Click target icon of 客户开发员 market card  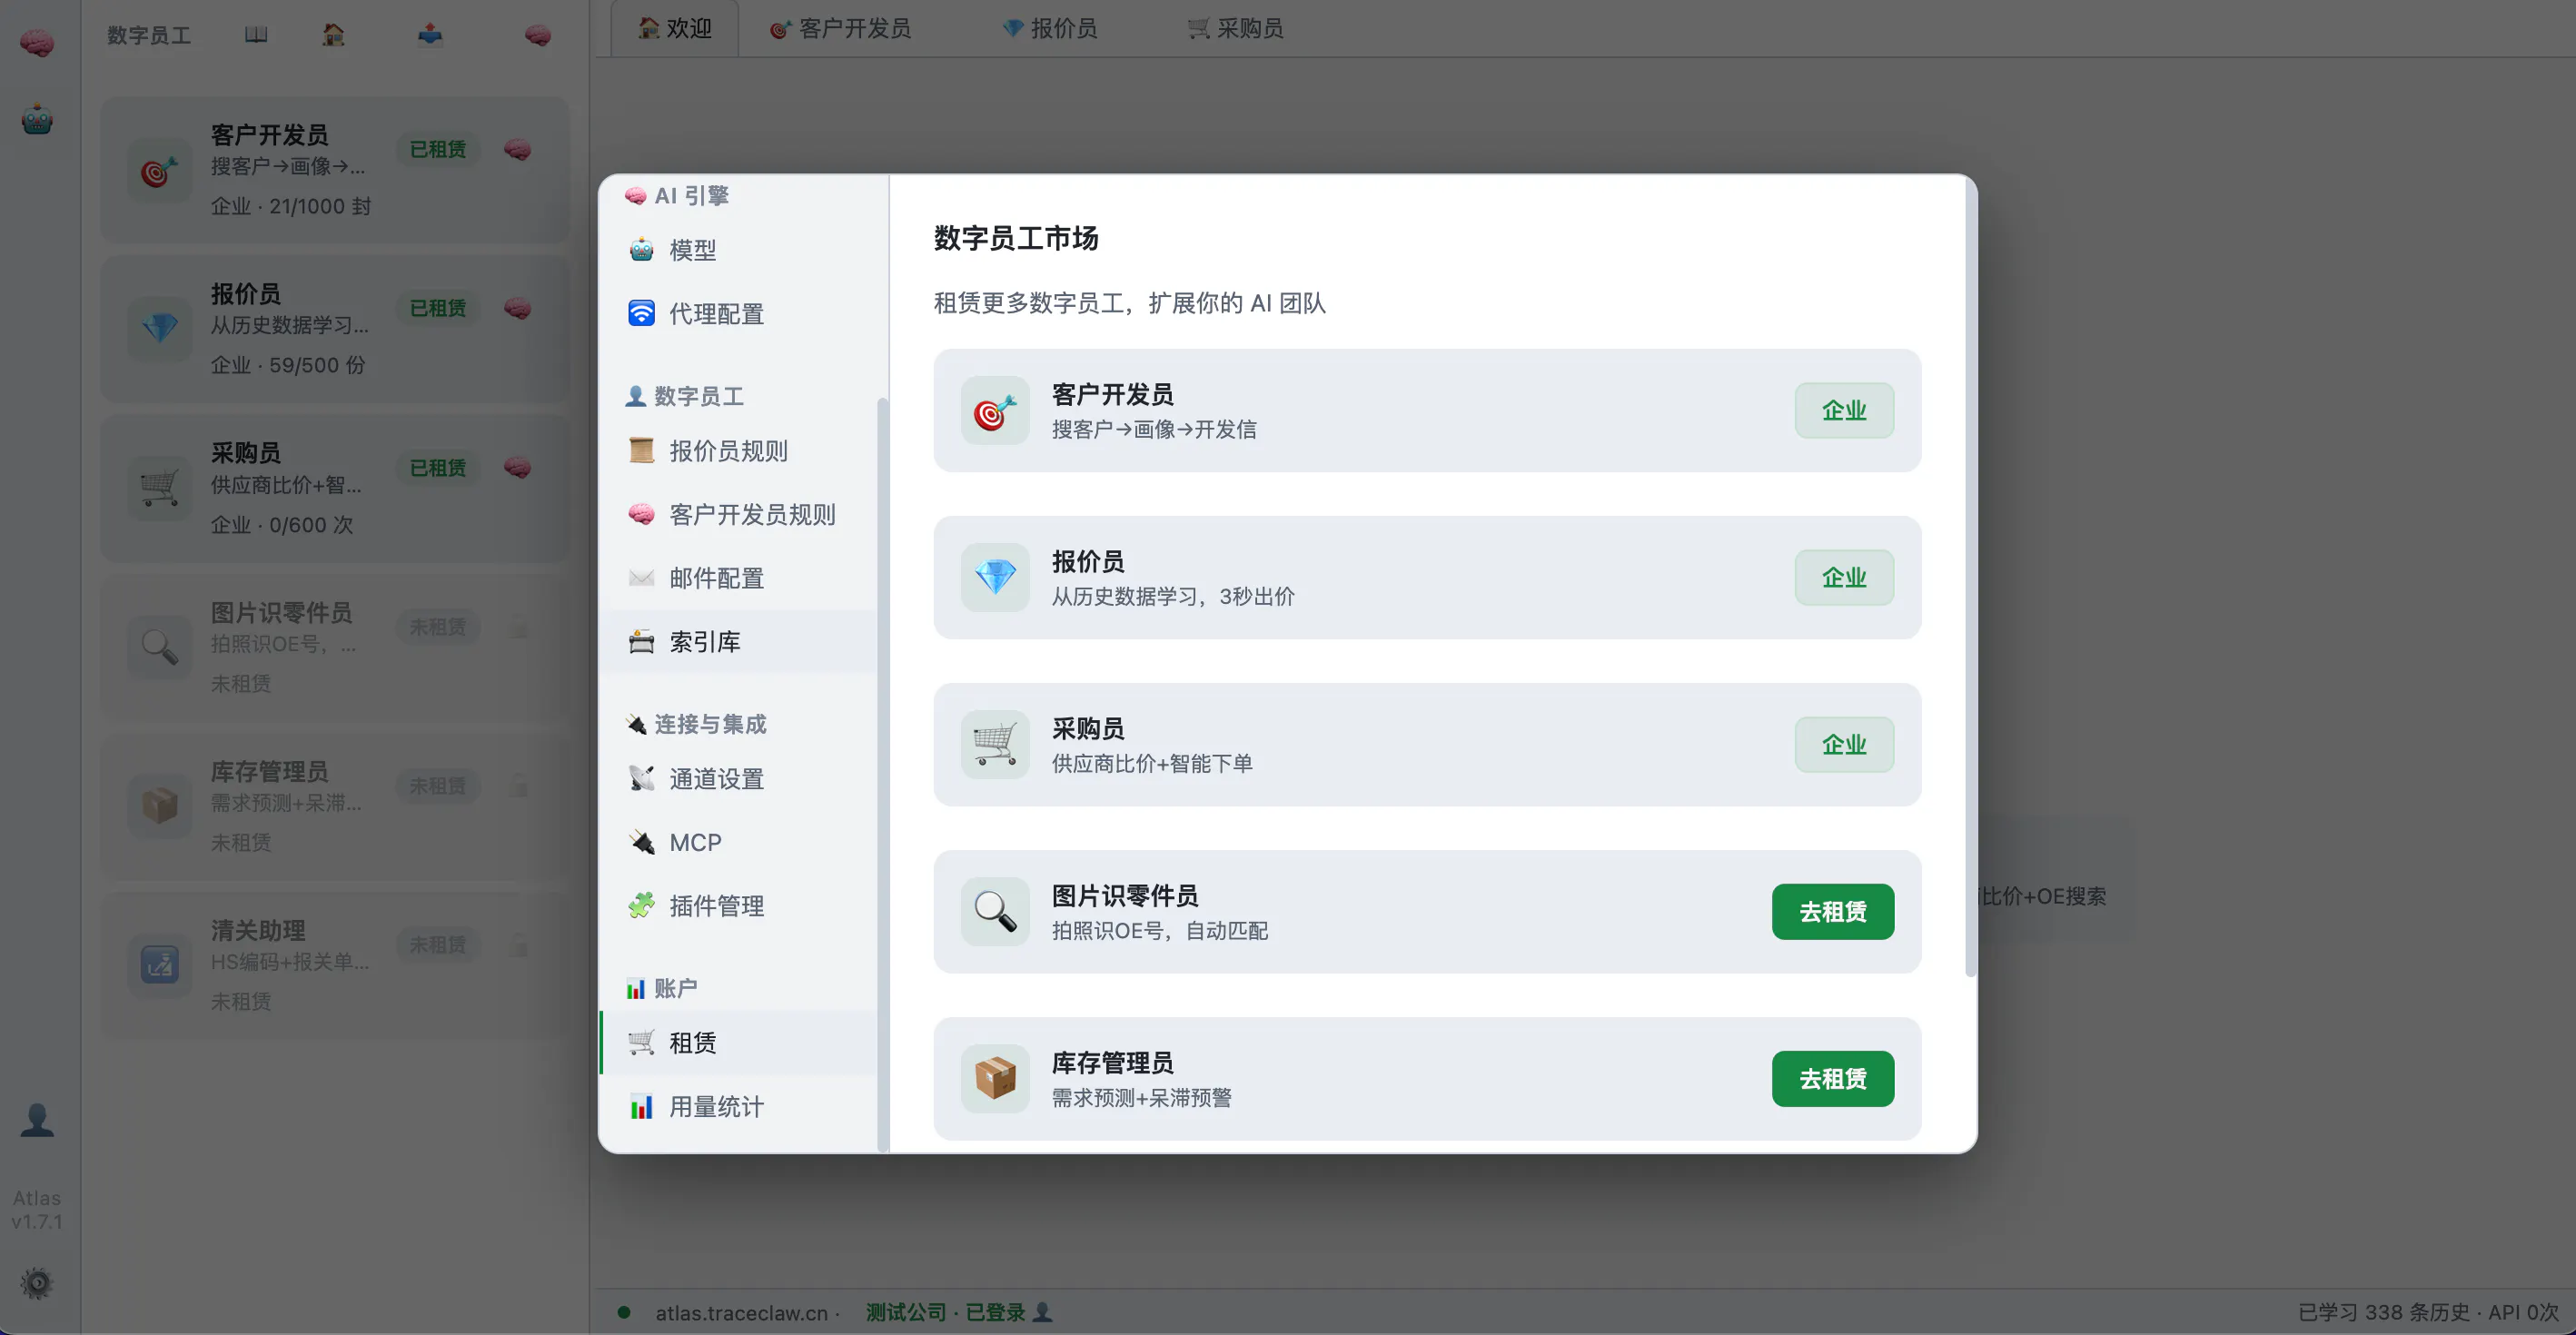click(x=995, y=410)
